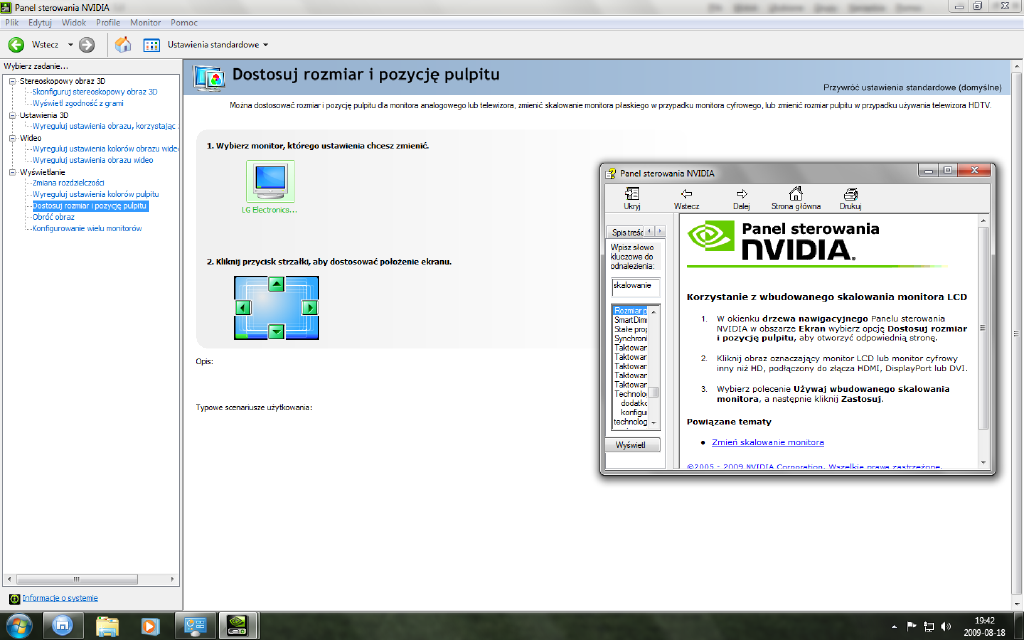
Task: Select Wyreguluj ustawienia obrazu wideo
Action: click(x=93, y=160)
